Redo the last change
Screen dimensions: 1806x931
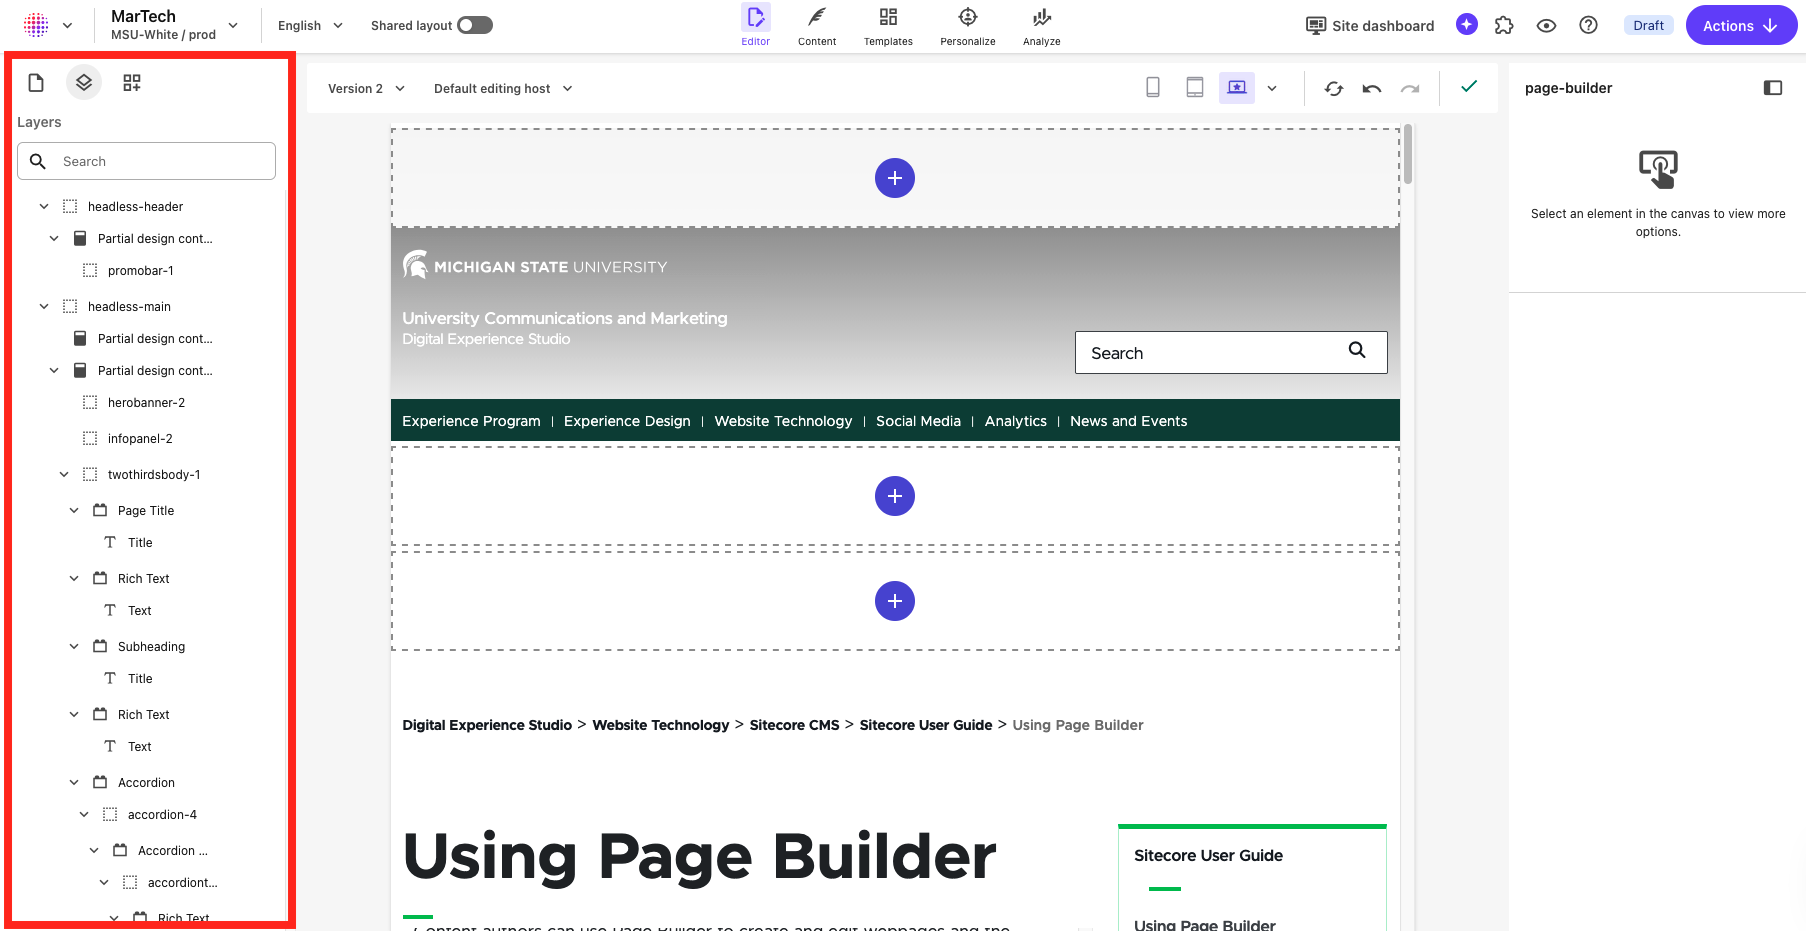click(1410, 88)
